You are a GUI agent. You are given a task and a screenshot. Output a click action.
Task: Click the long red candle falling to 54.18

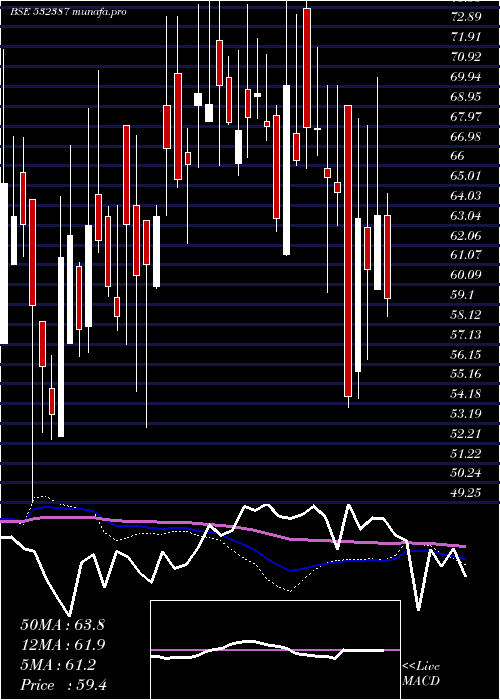[x=348, y=251]
